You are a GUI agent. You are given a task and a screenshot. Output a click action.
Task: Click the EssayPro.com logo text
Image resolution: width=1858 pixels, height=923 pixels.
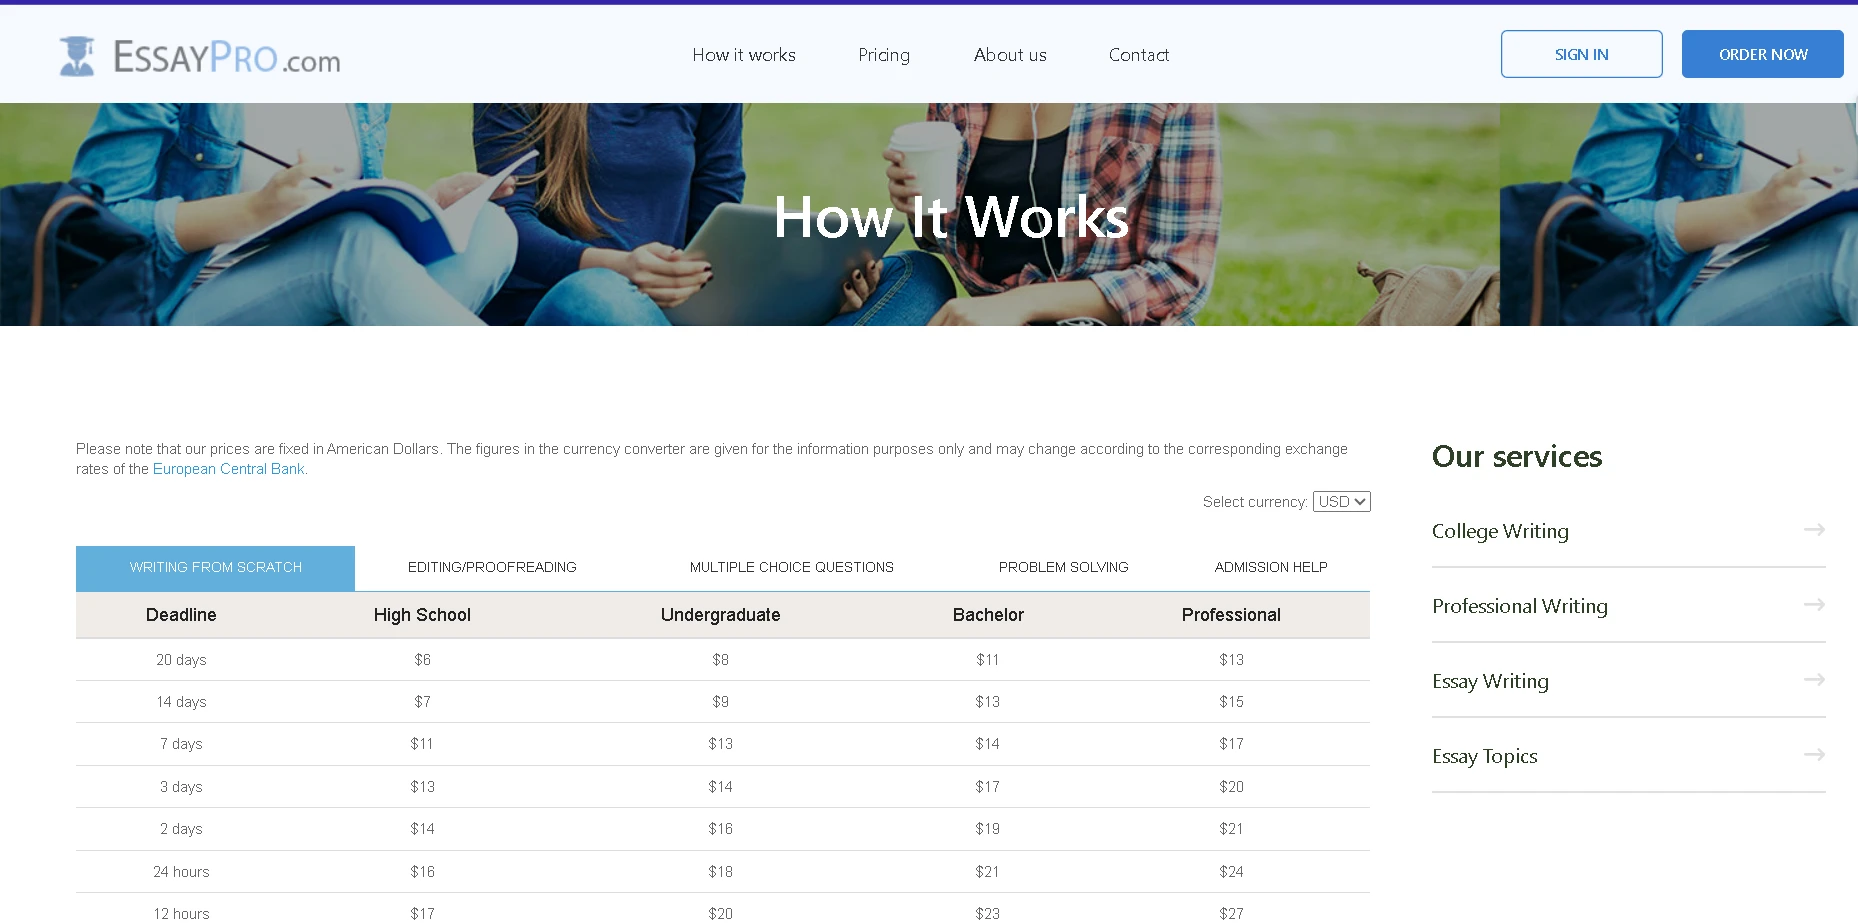pos(226,57)
